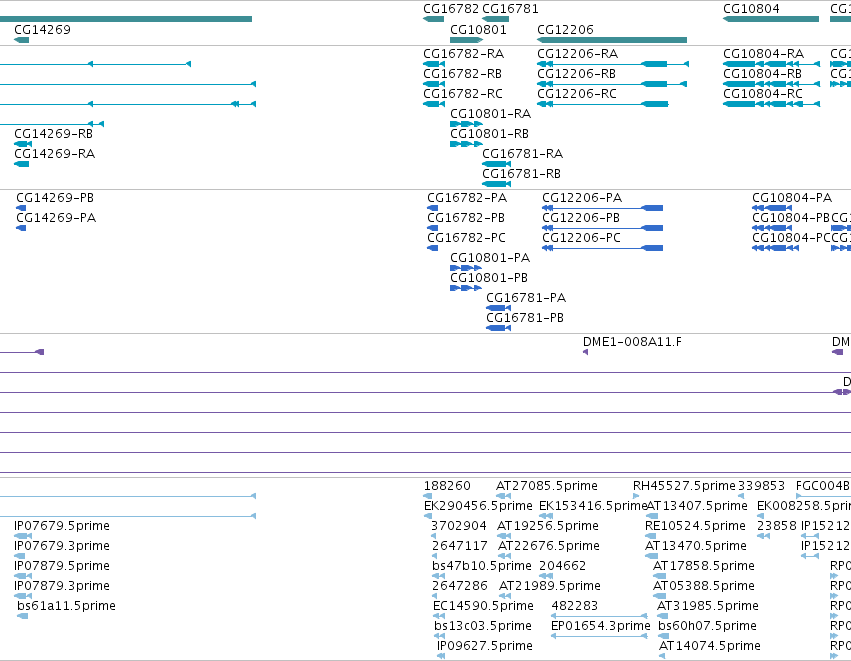
Task: Click the CG10804 gene label
Action: click(x=751, y=9)
